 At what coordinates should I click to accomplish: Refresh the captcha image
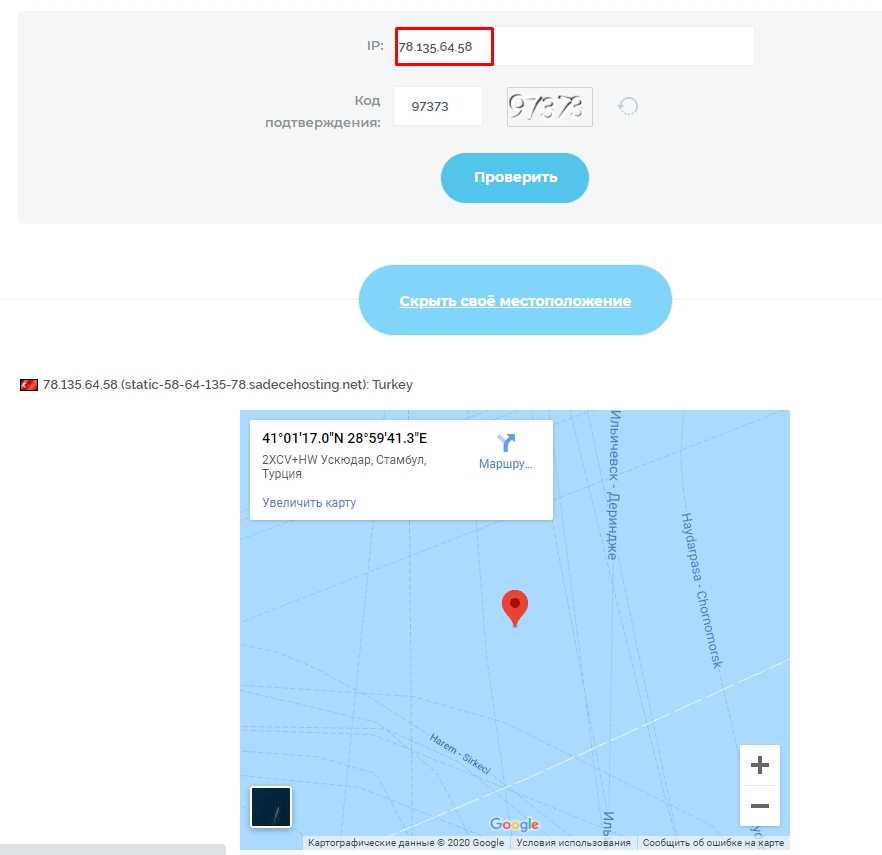tap(628, 106)
